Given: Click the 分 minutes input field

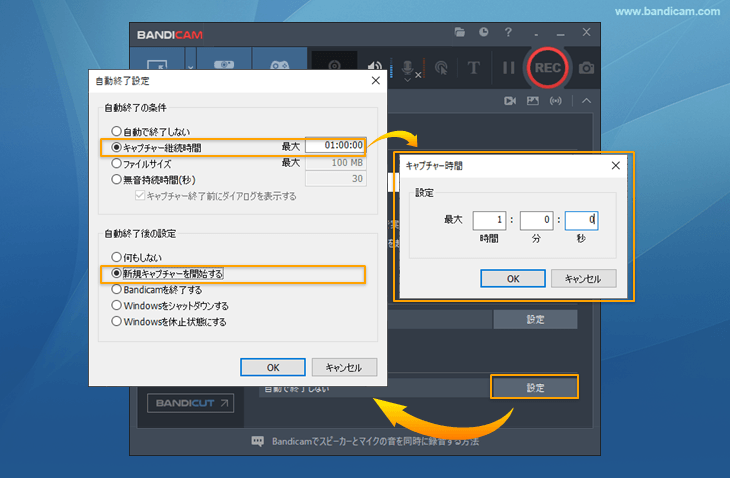Looking at the screenshot, I should pos(536,220).
